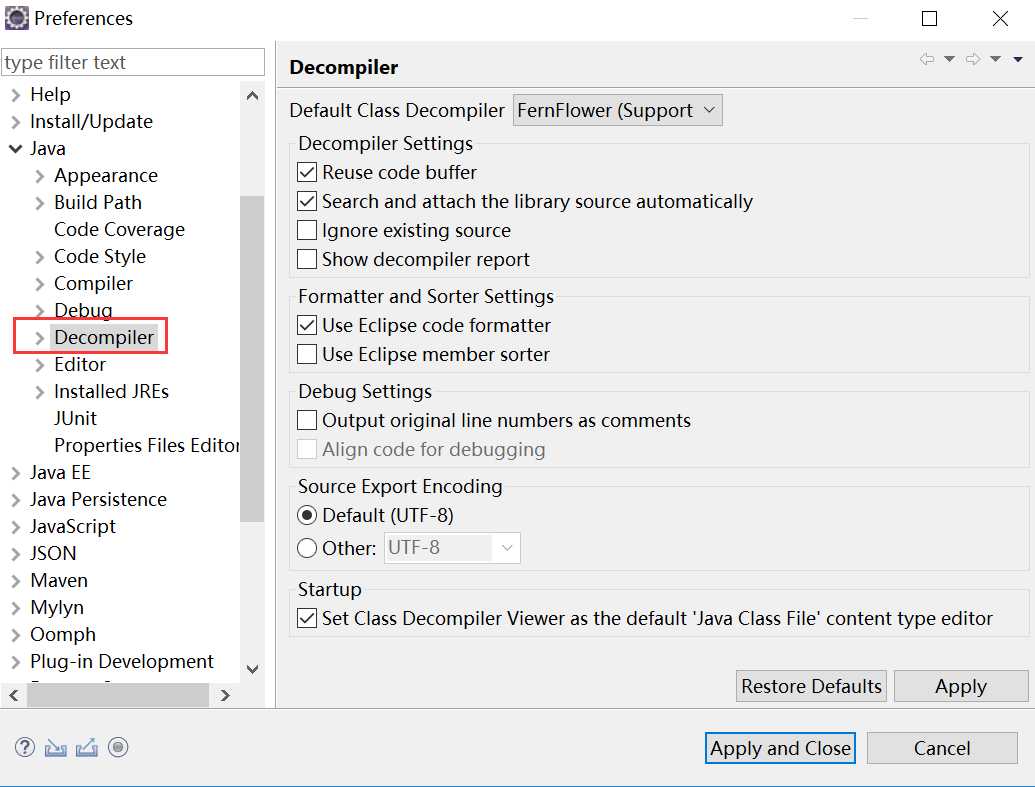Click the help question mark icon

coord(25,747)
